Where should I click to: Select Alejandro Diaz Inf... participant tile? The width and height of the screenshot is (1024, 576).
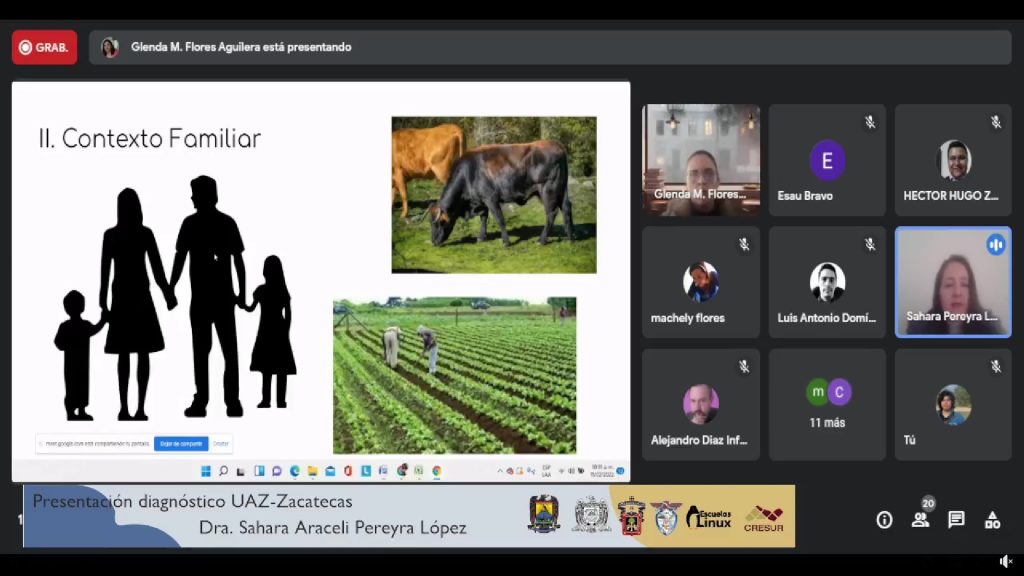[x=701, y=404]
